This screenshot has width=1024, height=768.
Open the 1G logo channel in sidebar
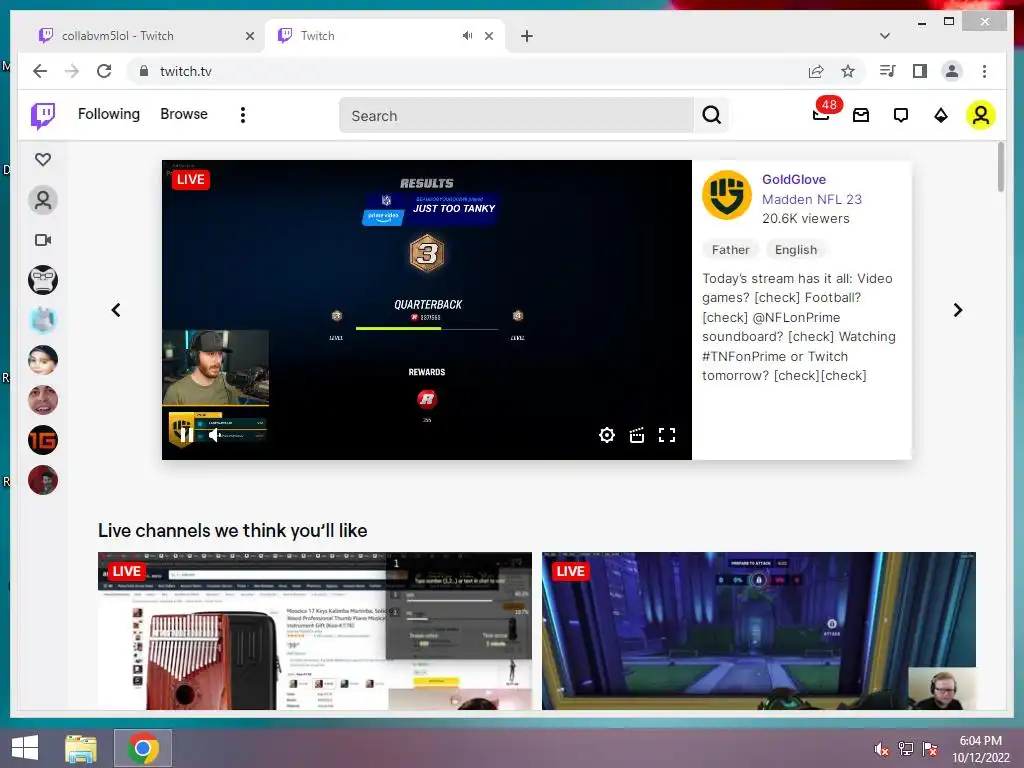coord(43,440)
